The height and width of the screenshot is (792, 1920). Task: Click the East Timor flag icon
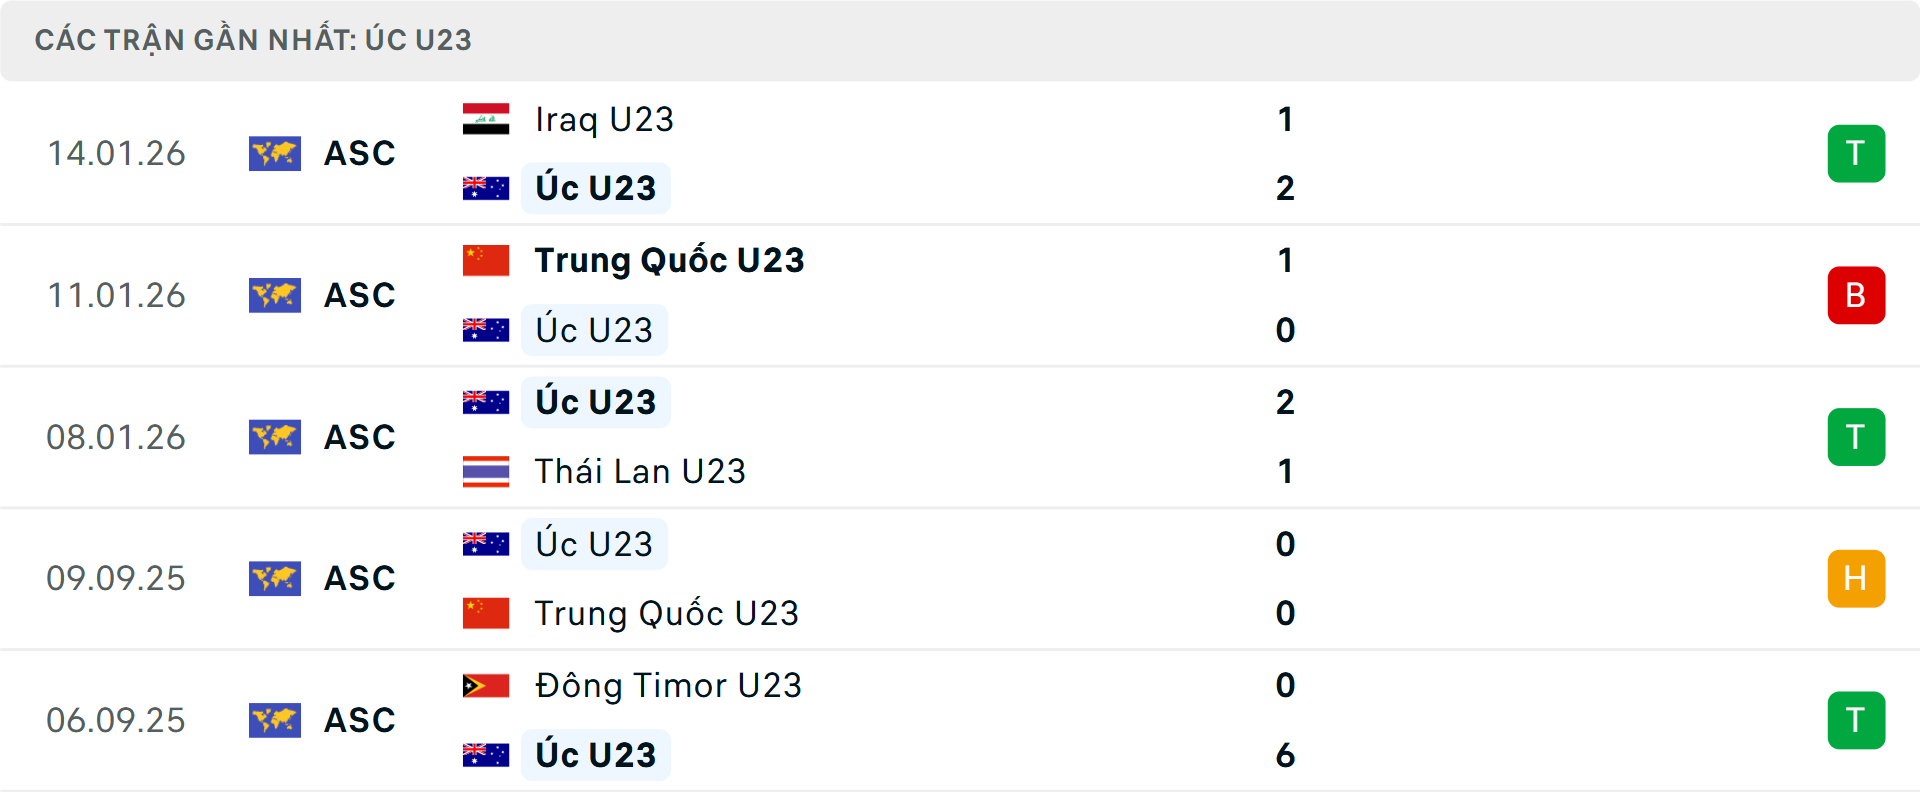(x=486, y=685)
